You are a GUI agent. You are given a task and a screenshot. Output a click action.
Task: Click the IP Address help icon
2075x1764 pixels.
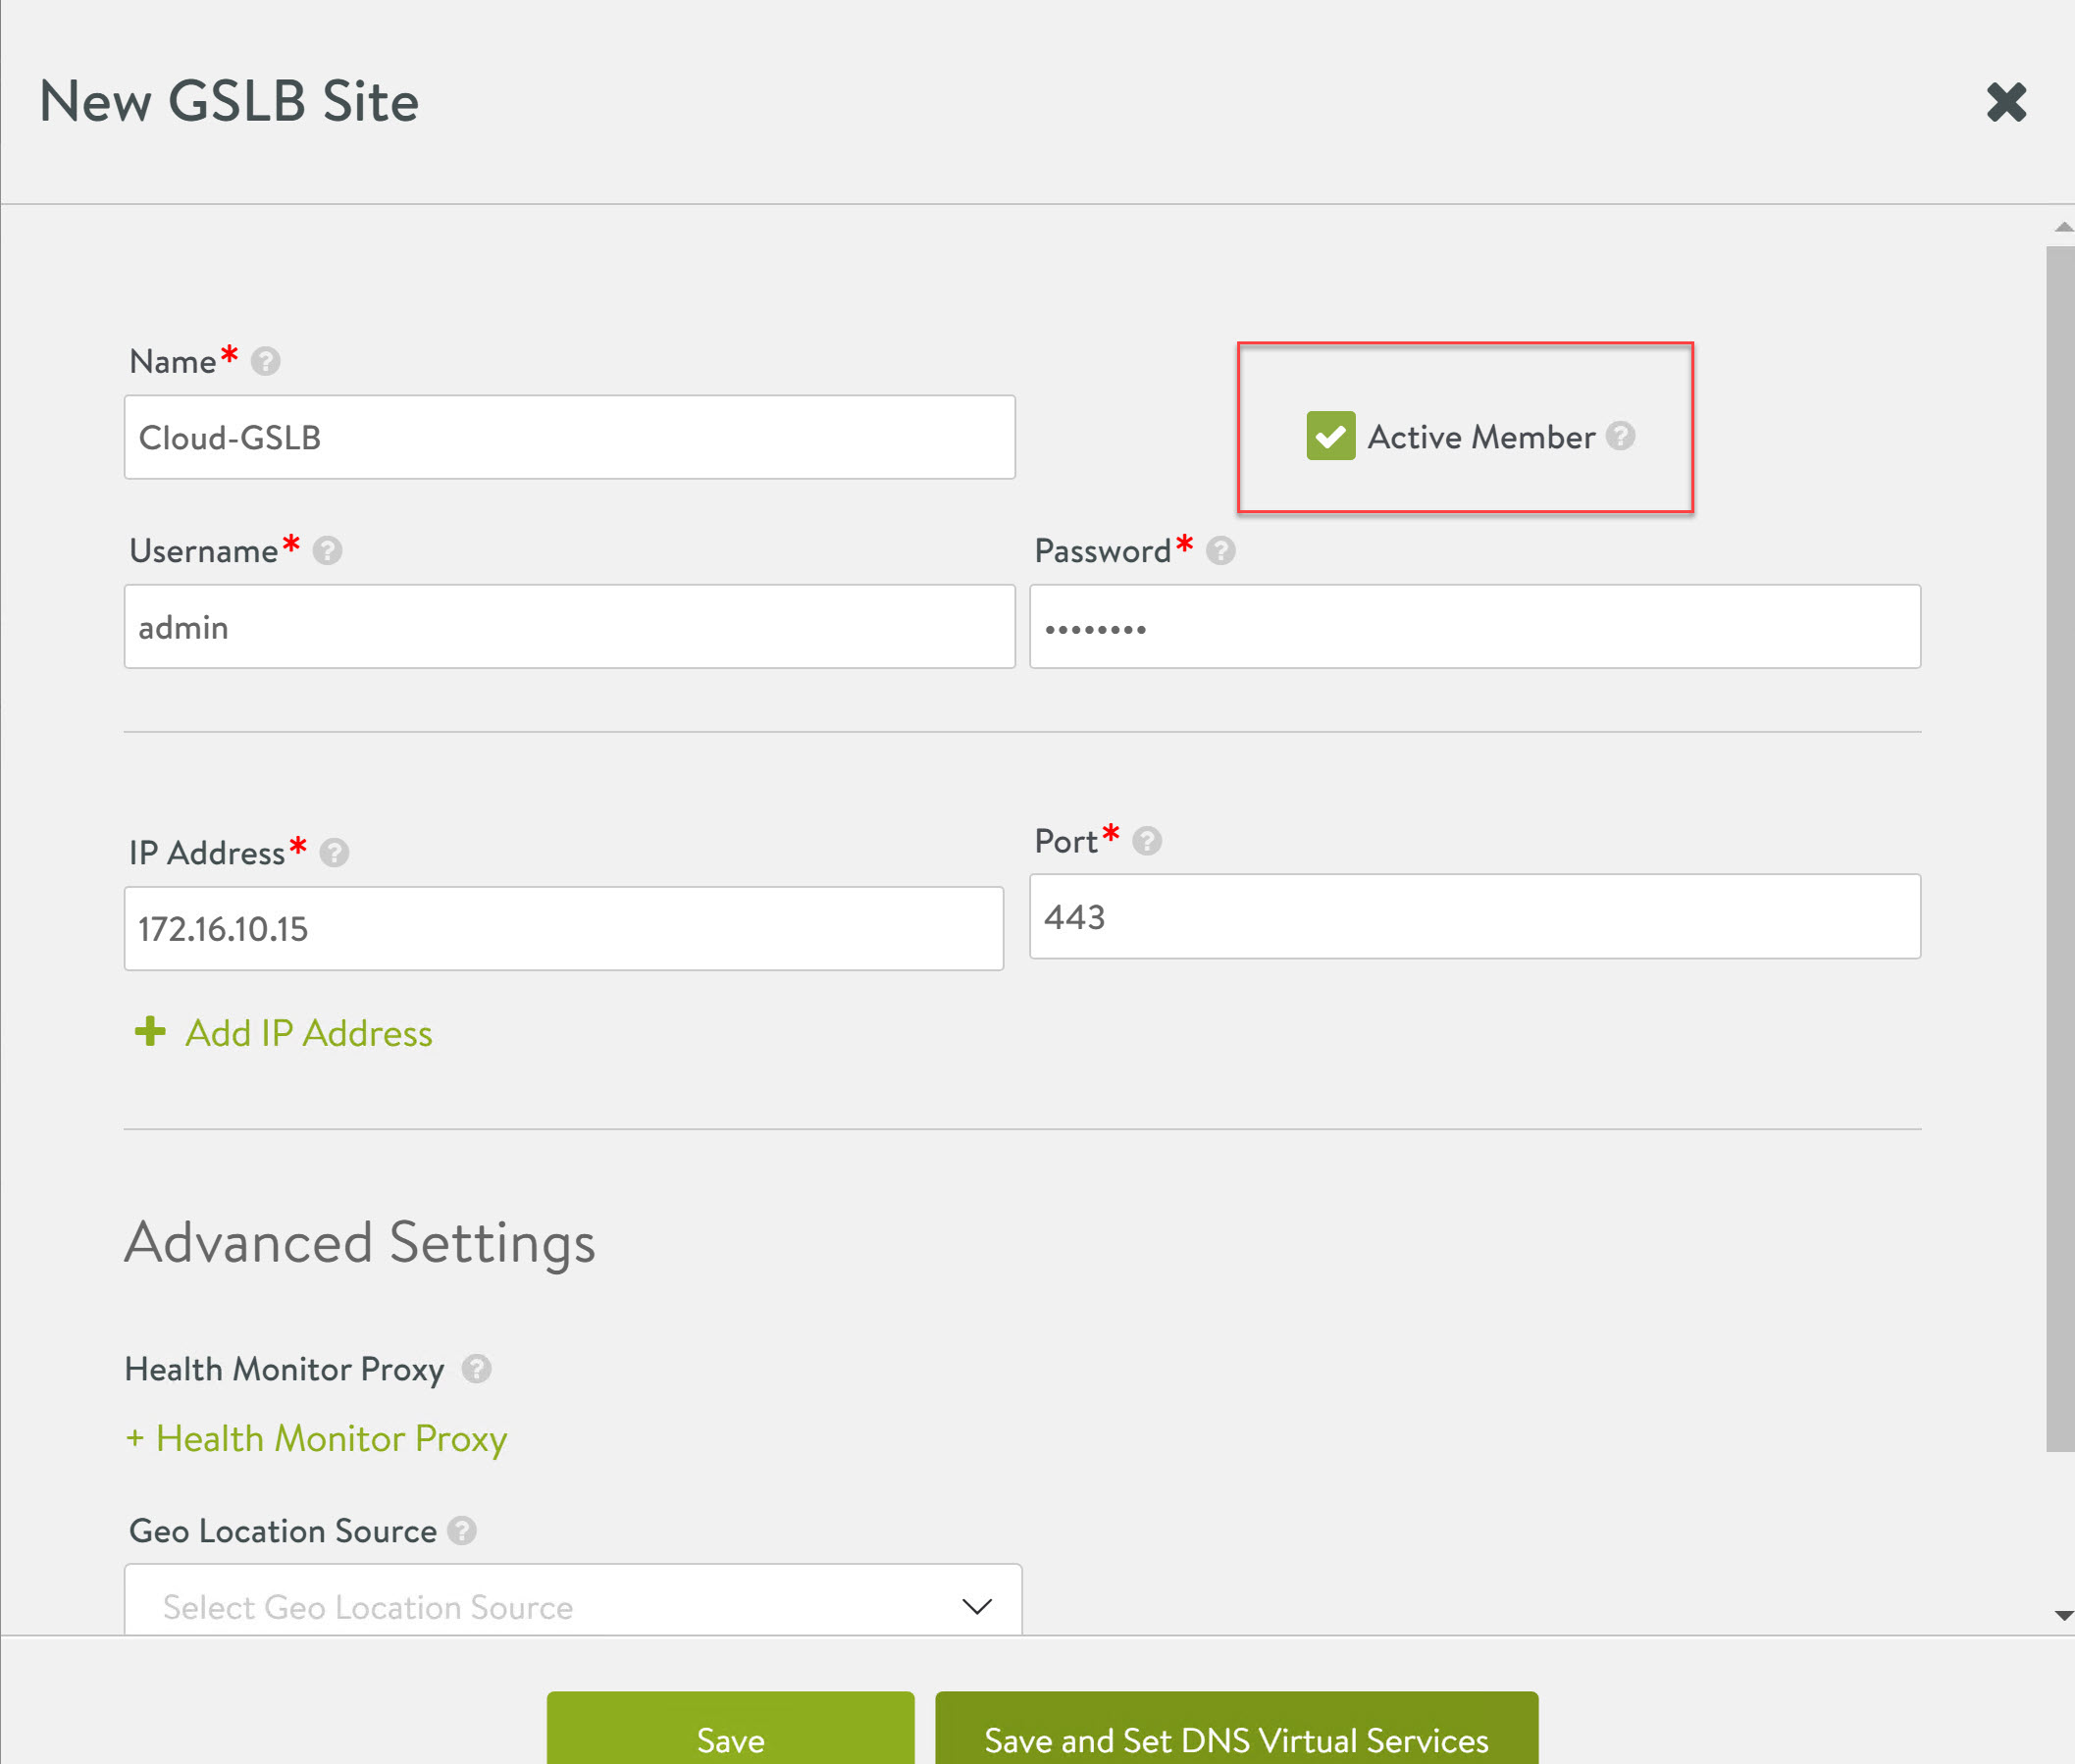334,852
